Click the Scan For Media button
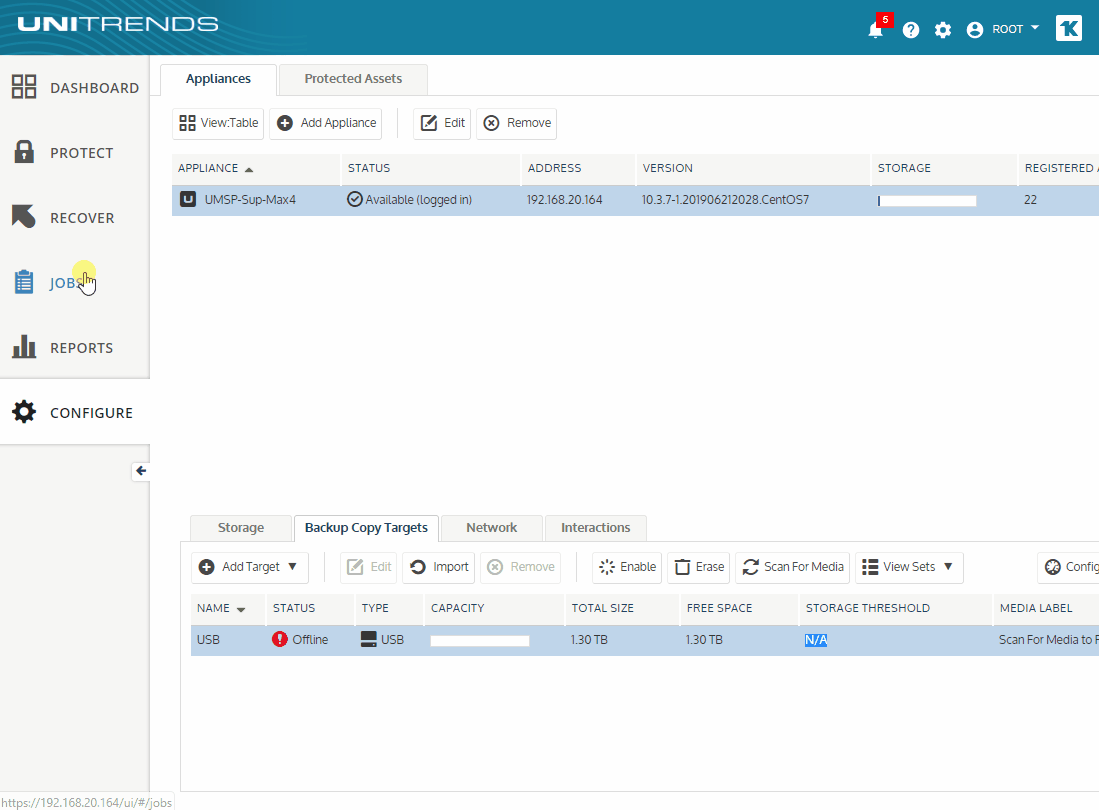Image resolution: width=1099 pixels, height=810 pixels. pyautogui.click(x=792, y=567)
